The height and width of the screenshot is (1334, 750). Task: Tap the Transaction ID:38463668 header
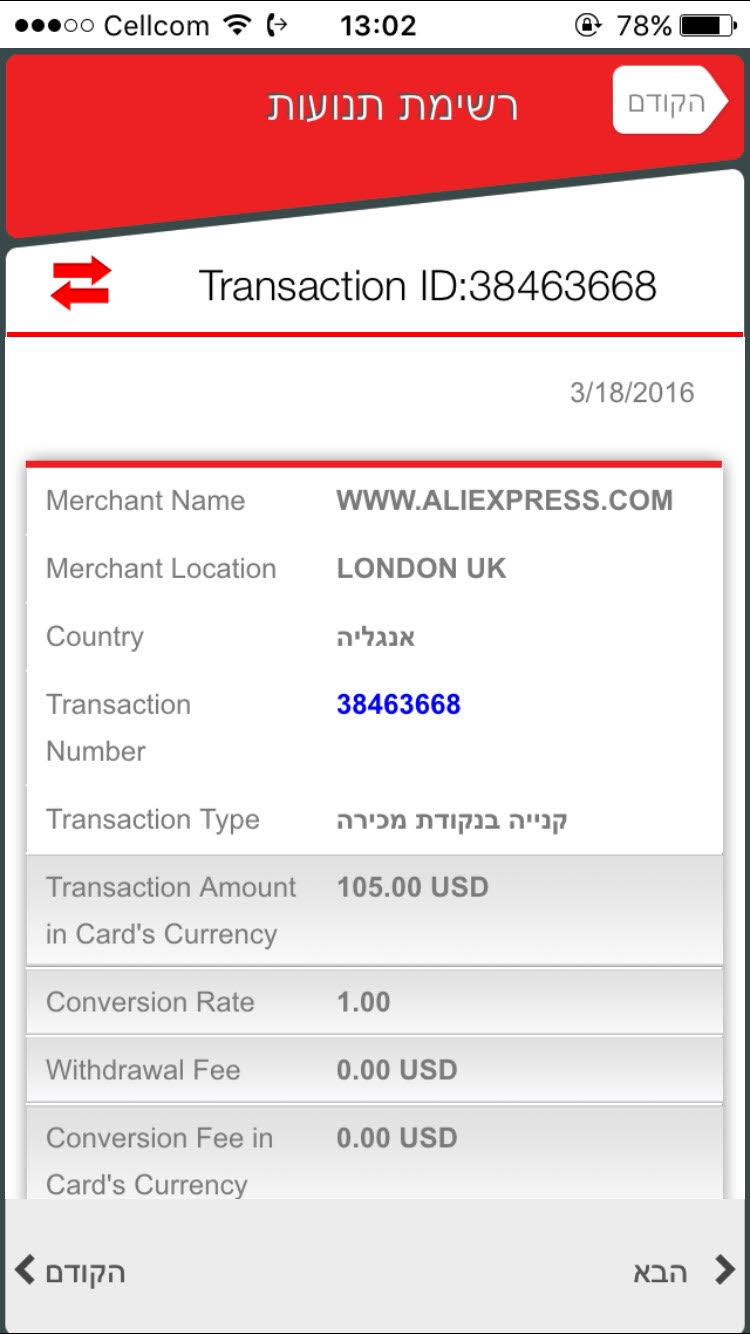click(x=427, y=286)
